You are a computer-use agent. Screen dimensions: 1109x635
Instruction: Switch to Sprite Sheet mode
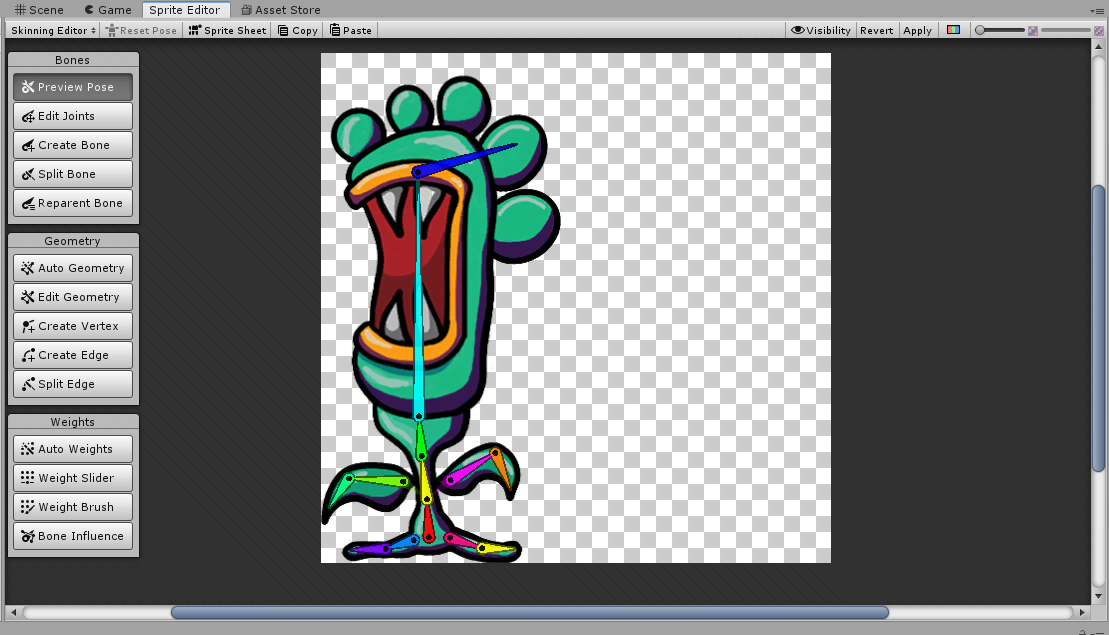pos(227,30)
